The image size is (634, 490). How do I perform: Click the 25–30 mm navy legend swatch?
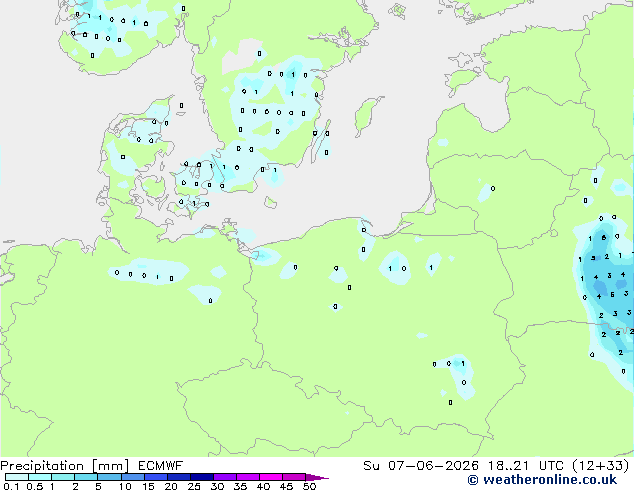pos(202,477)
